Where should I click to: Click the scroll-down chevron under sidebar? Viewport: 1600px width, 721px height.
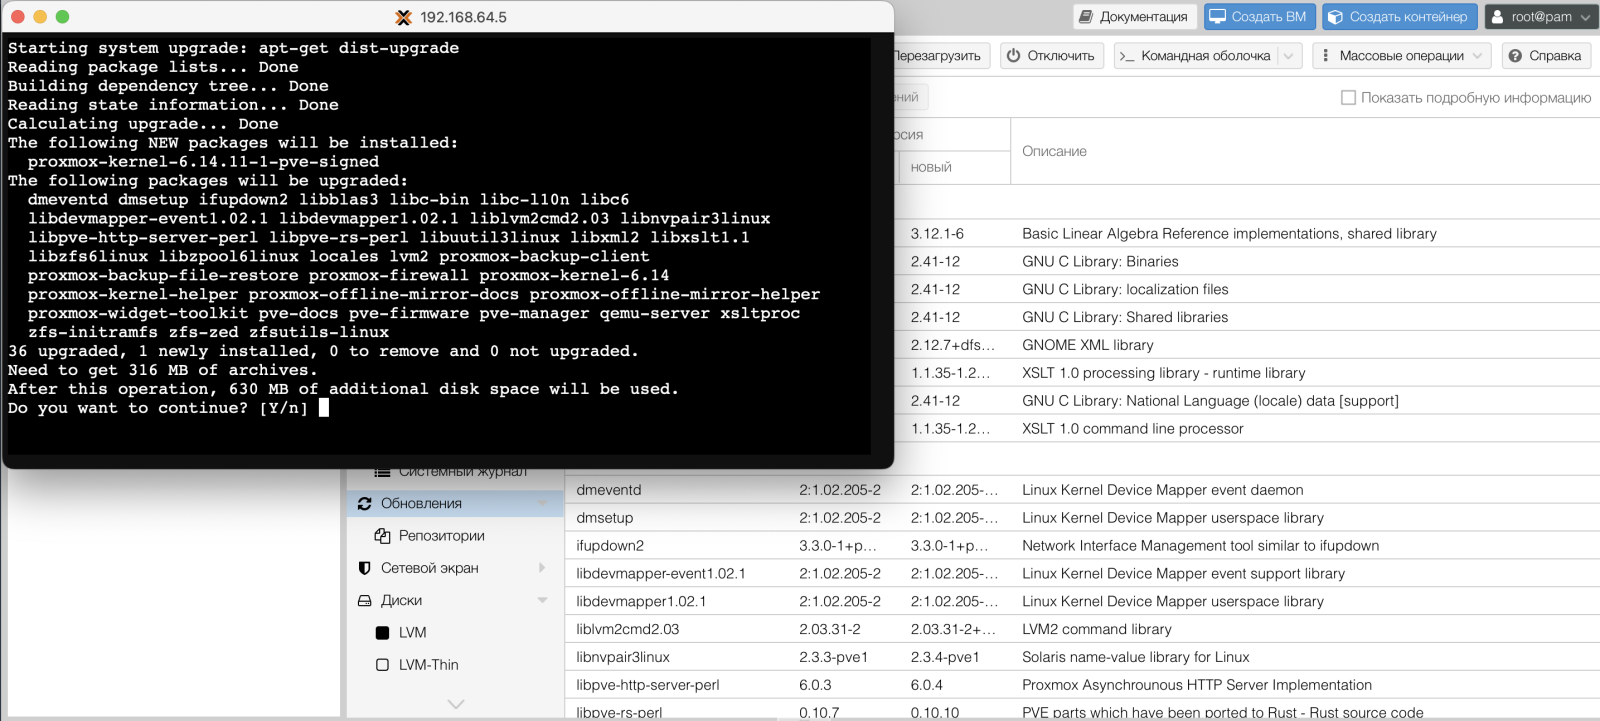456,704
